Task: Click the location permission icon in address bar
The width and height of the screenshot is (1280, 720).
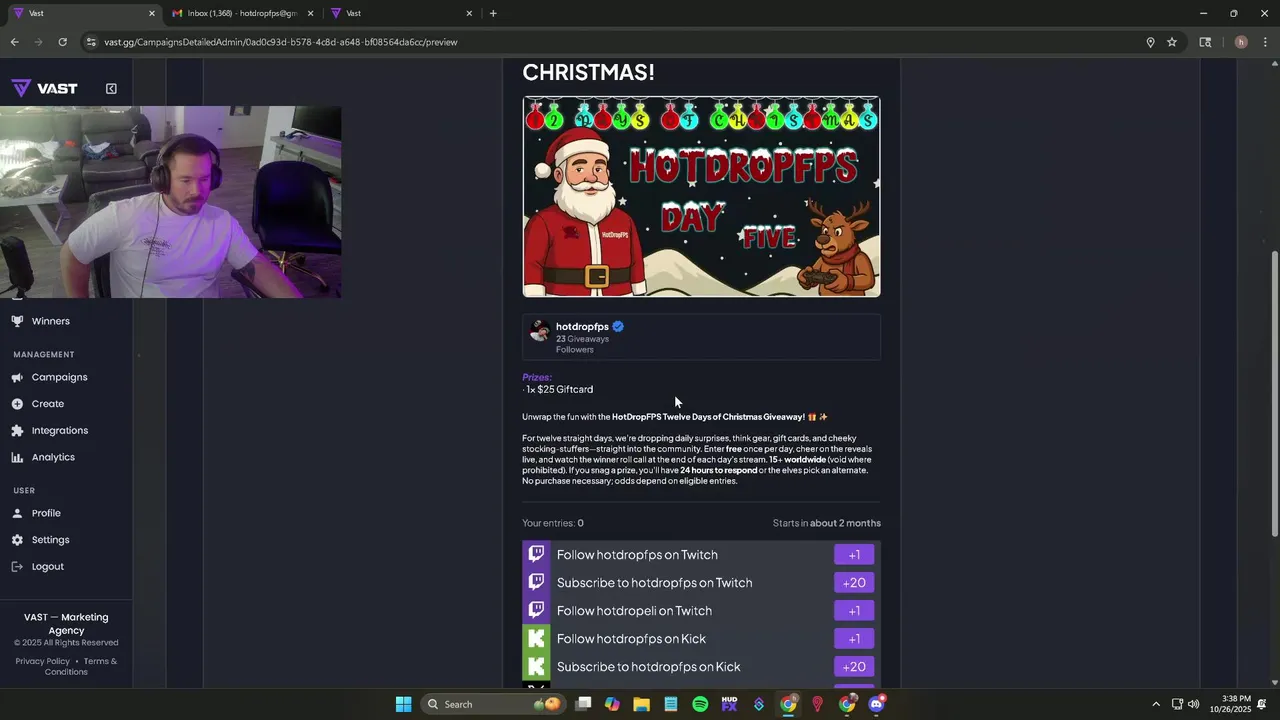Action: [1150, 42]
